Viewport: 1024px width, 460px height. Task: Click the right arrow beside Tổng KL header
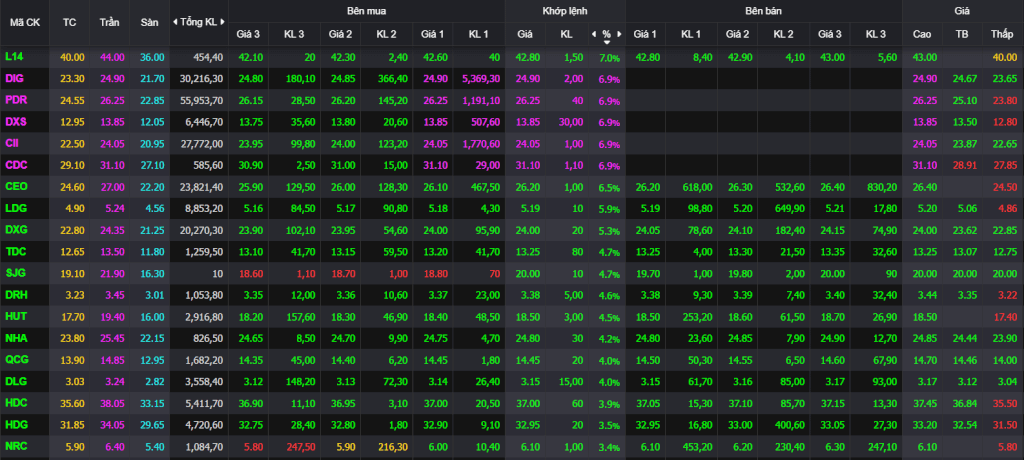tap(223, 22)
